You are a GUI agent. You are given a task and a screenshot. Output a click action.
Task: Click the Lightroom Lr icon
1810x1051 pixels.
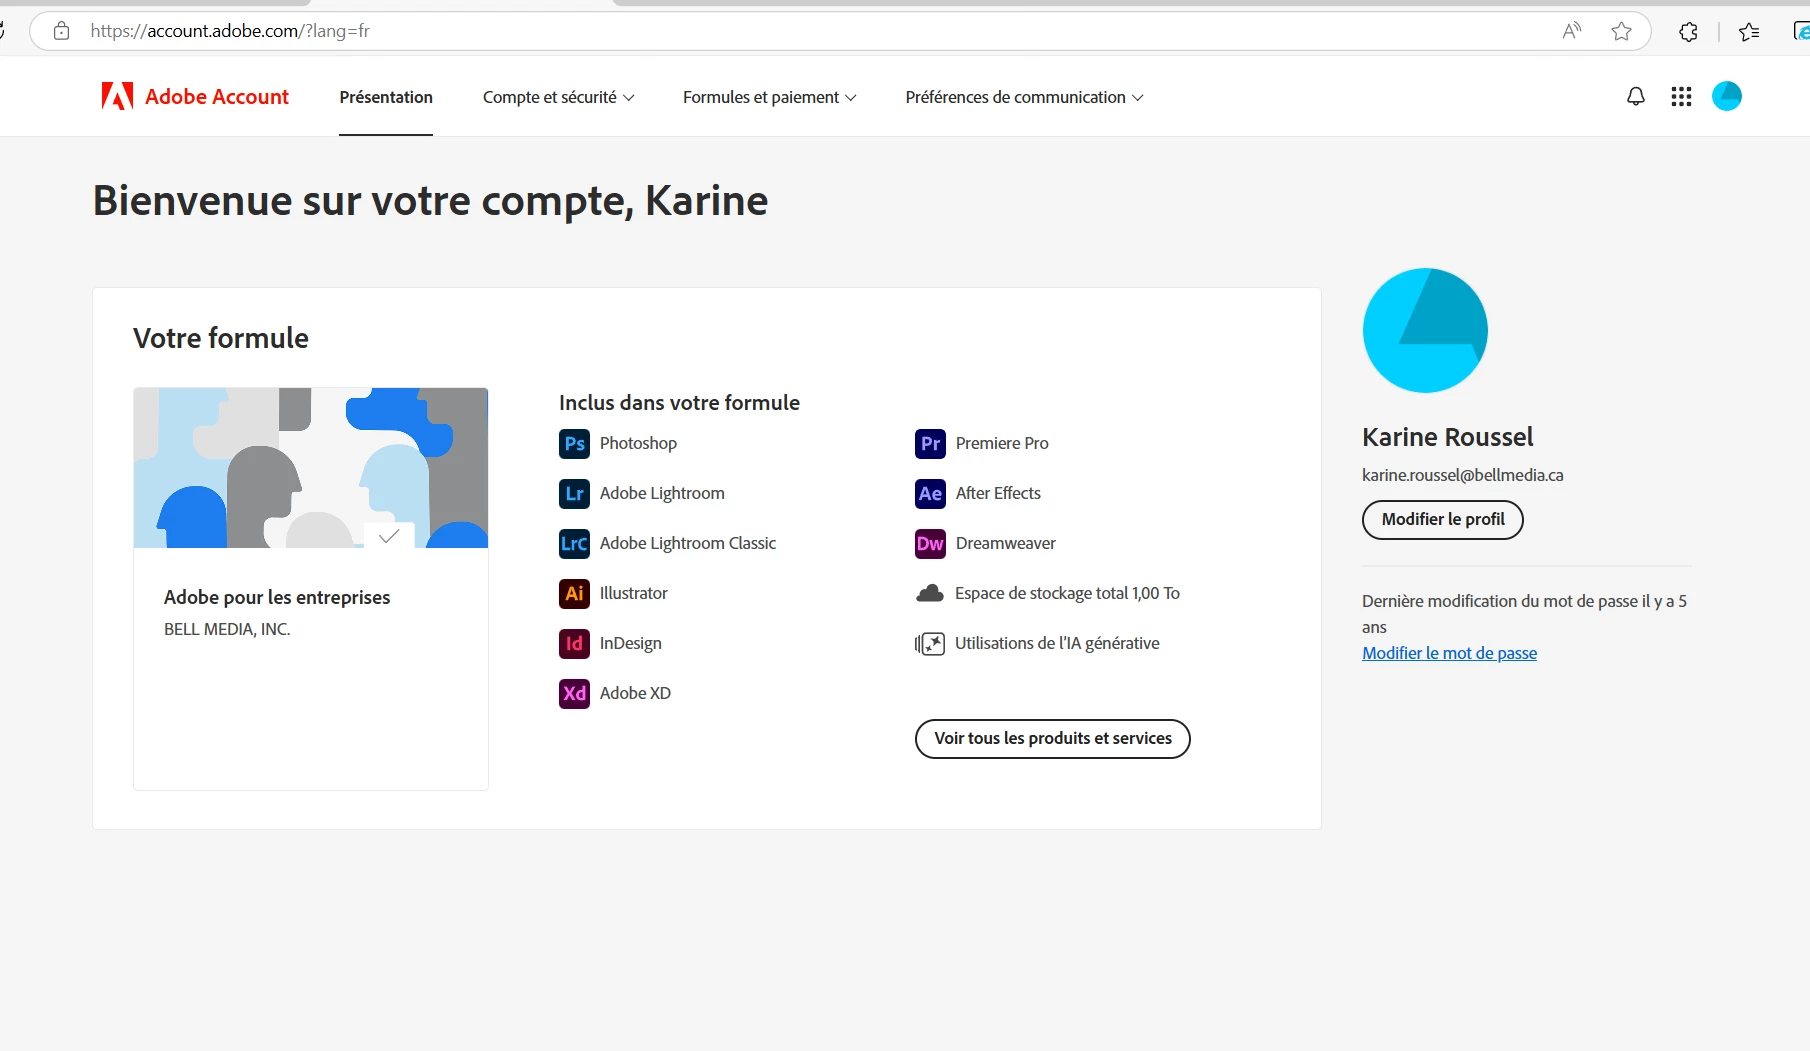[x=574, y=494]
